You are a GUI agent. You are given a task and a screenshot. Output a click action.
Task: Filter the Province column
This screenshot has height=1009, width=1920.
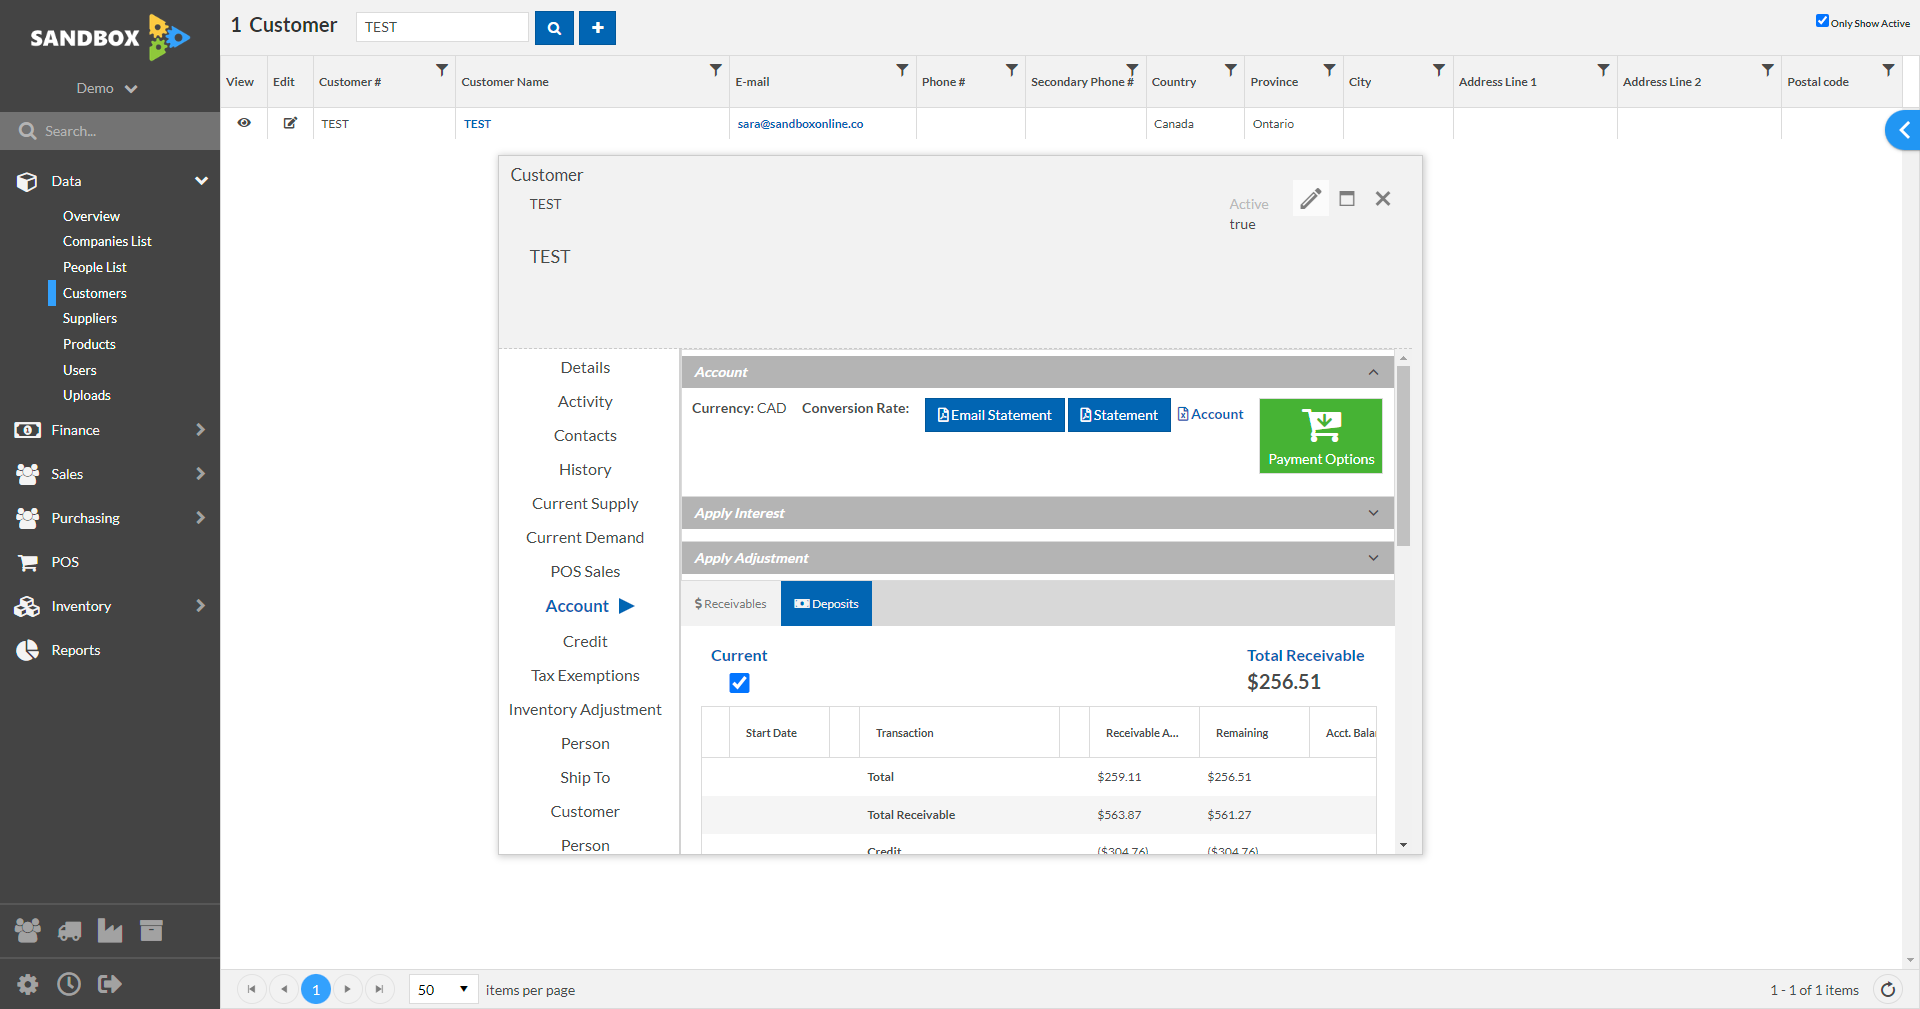pos(1329,70)
